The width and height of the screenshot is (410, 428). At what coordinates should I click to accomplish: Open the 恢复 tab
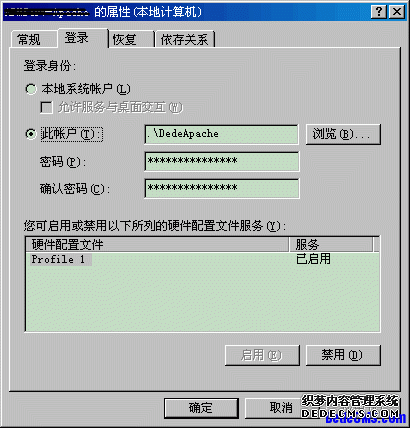[131, 40]
